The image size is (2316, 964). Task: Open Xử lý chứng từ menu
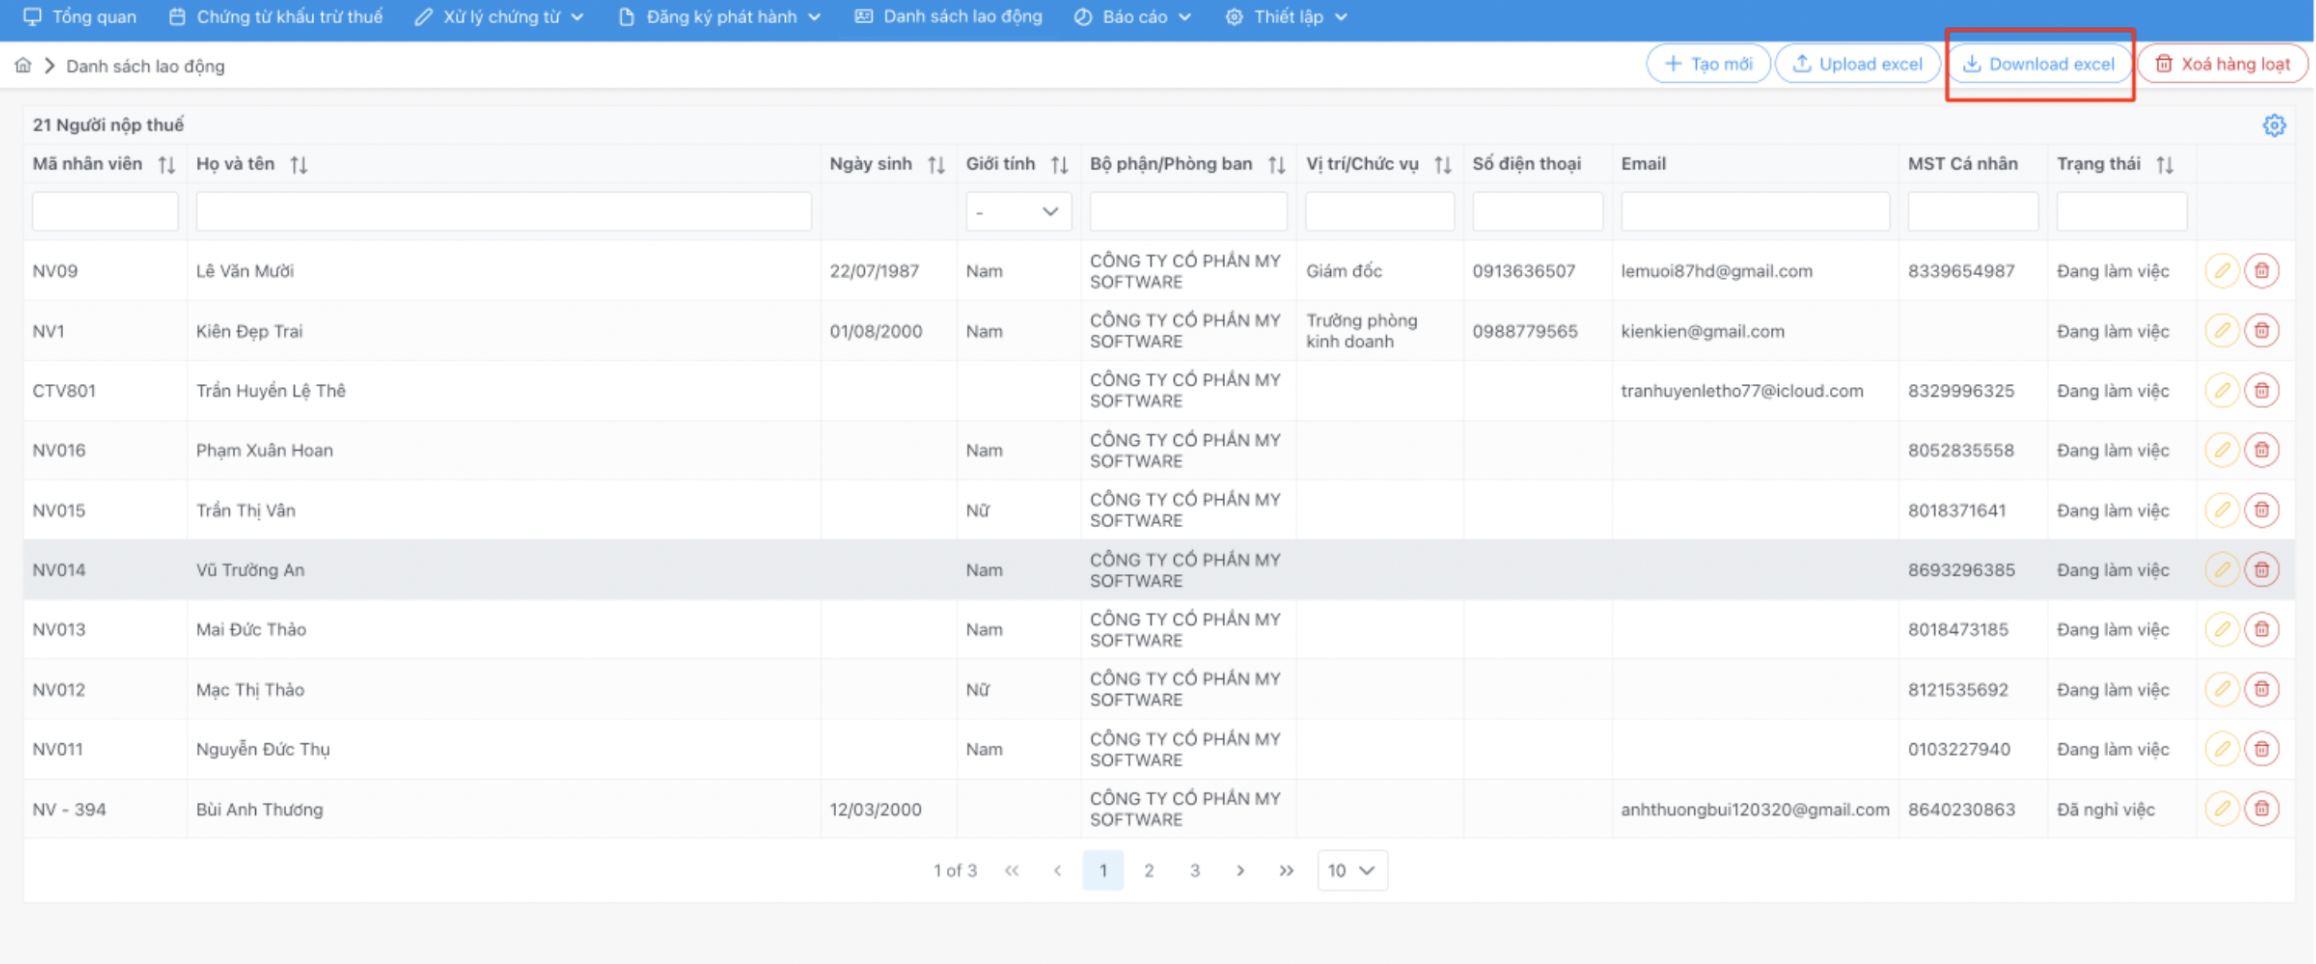500,17
